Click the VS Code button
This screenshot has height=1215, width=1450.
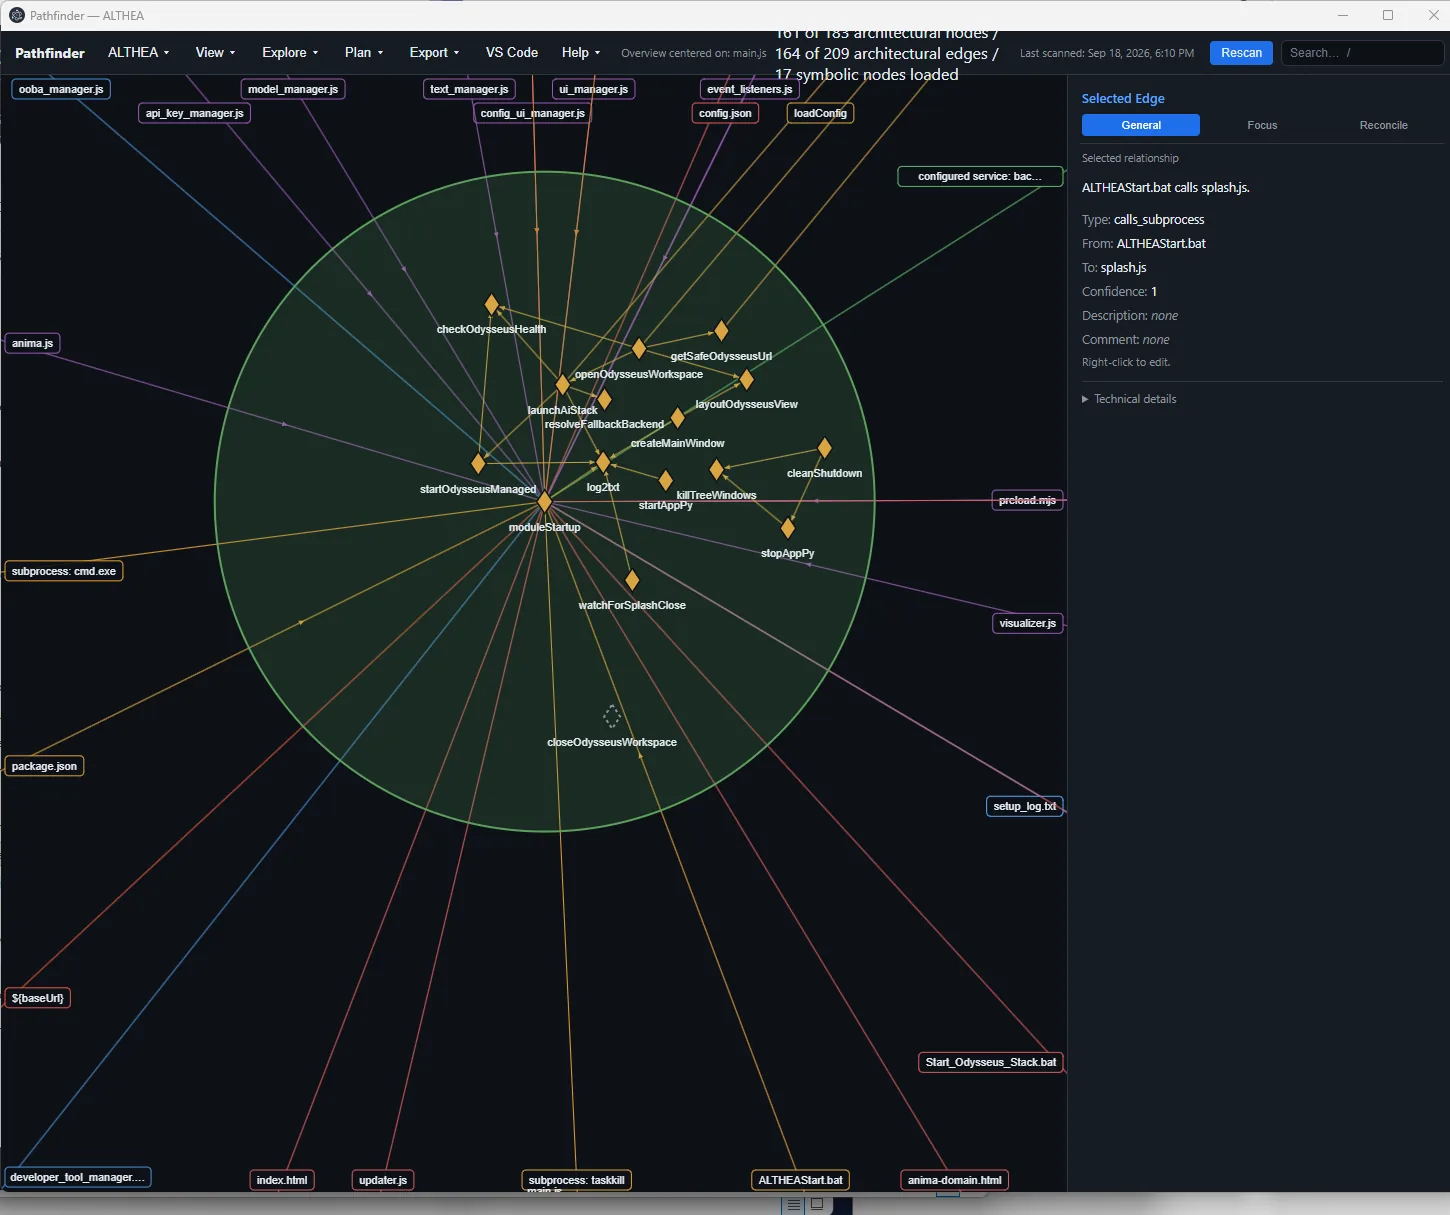512,53
